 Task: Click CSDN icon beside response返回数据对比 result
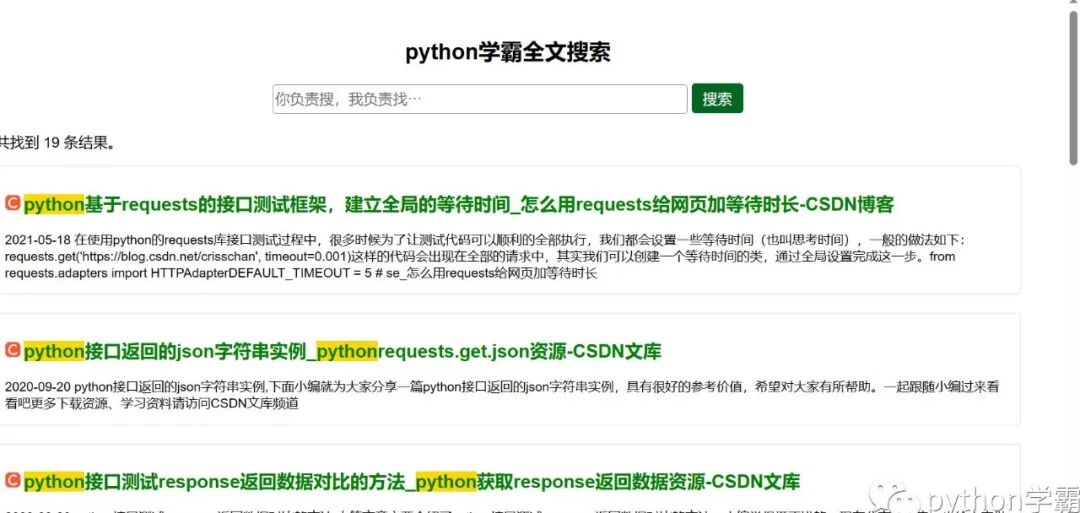(x=12, y=480)
